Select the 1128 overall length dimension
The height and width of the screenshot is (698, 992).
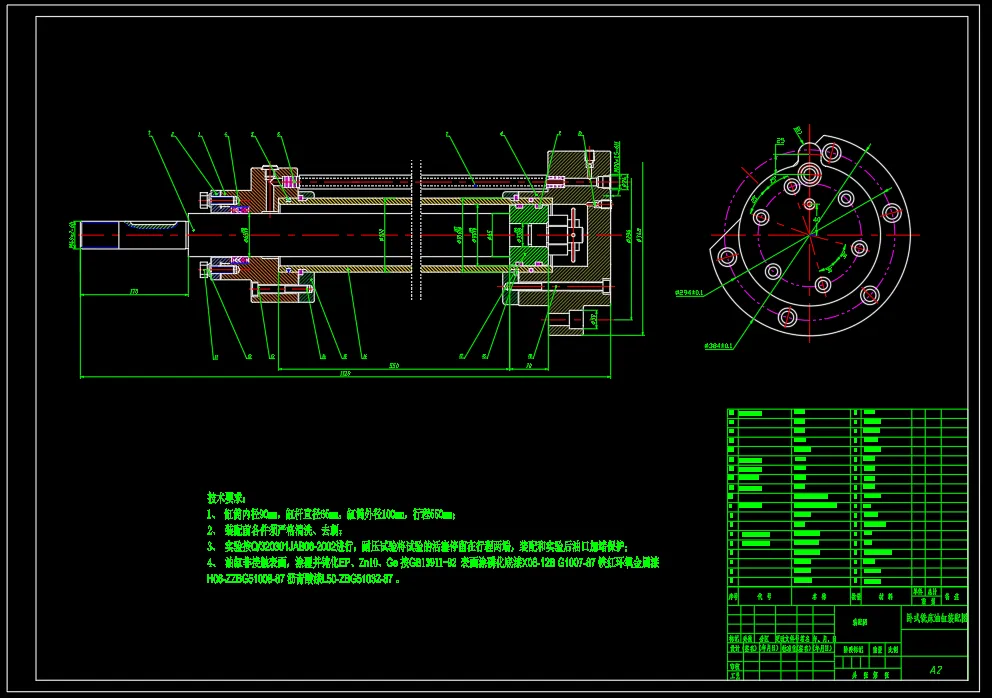(x=345, y=374)
